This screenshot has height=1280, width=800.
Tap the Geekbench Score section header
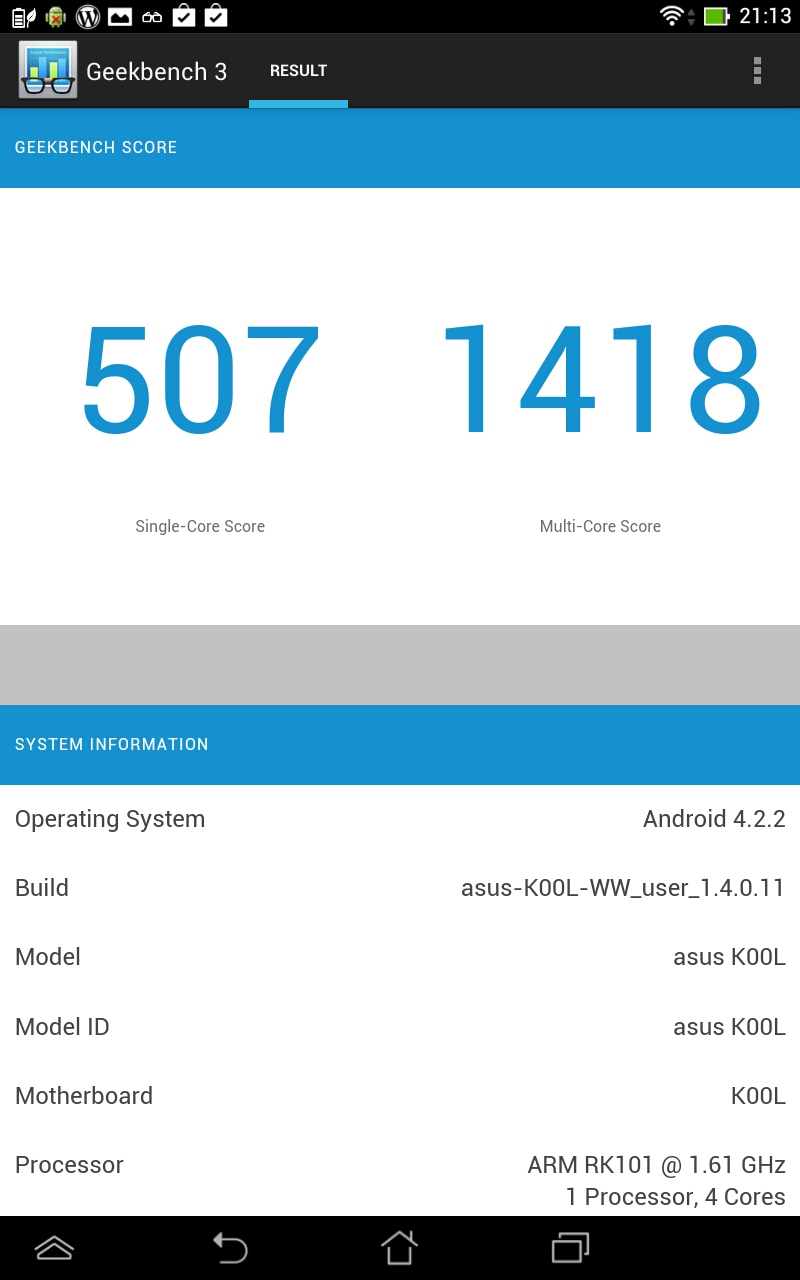coord(96,147)
